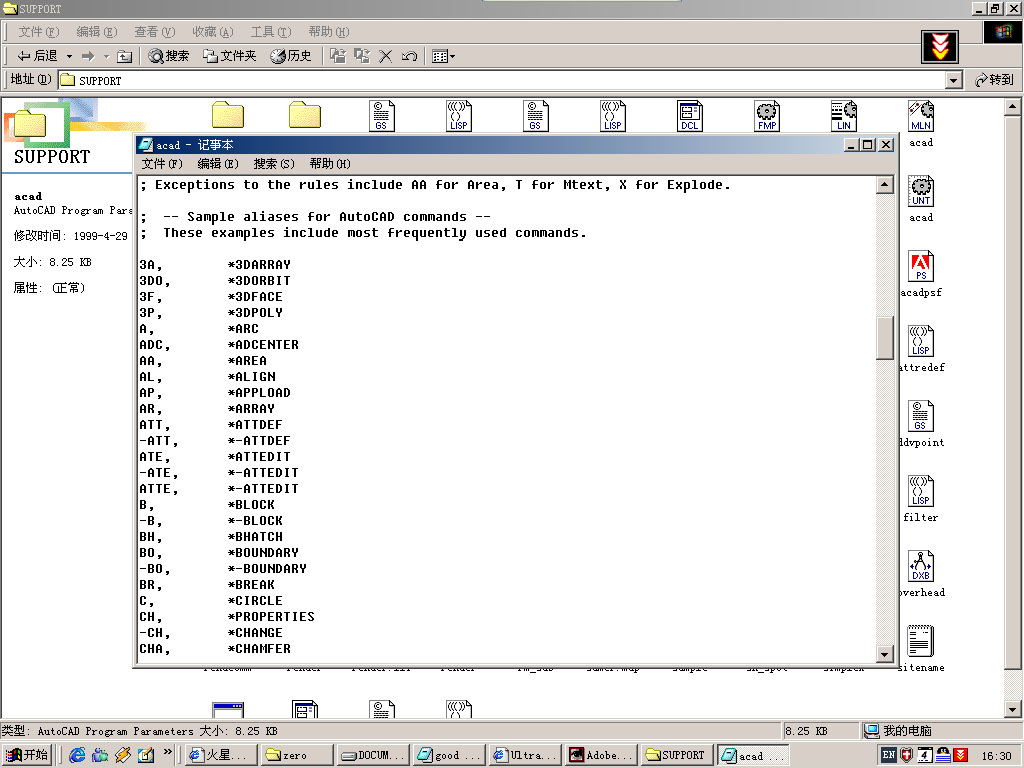Click the SUPPORT address bar field
Image resolution: width=1024 pixels, height=768 pixels.
point(502,80)
